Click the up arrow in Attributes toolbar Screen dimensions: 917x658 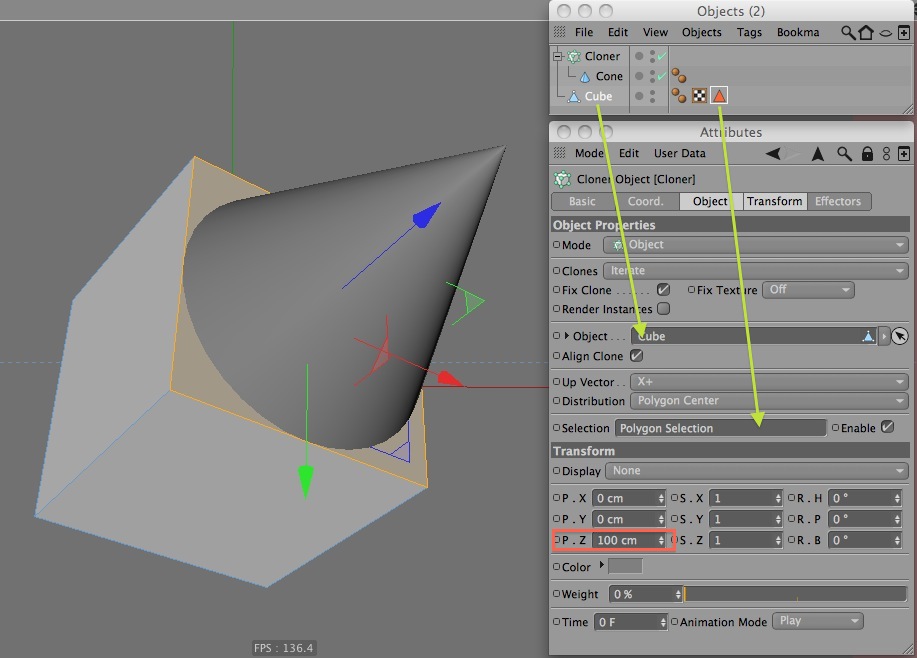818,153
